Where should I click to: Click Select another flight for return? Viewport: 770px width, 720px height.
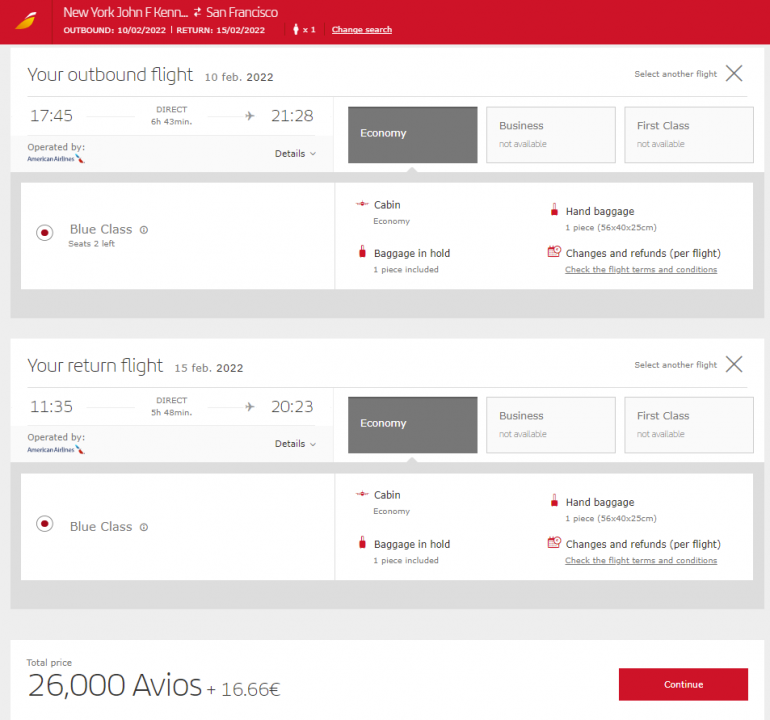(x=675, y=365)
